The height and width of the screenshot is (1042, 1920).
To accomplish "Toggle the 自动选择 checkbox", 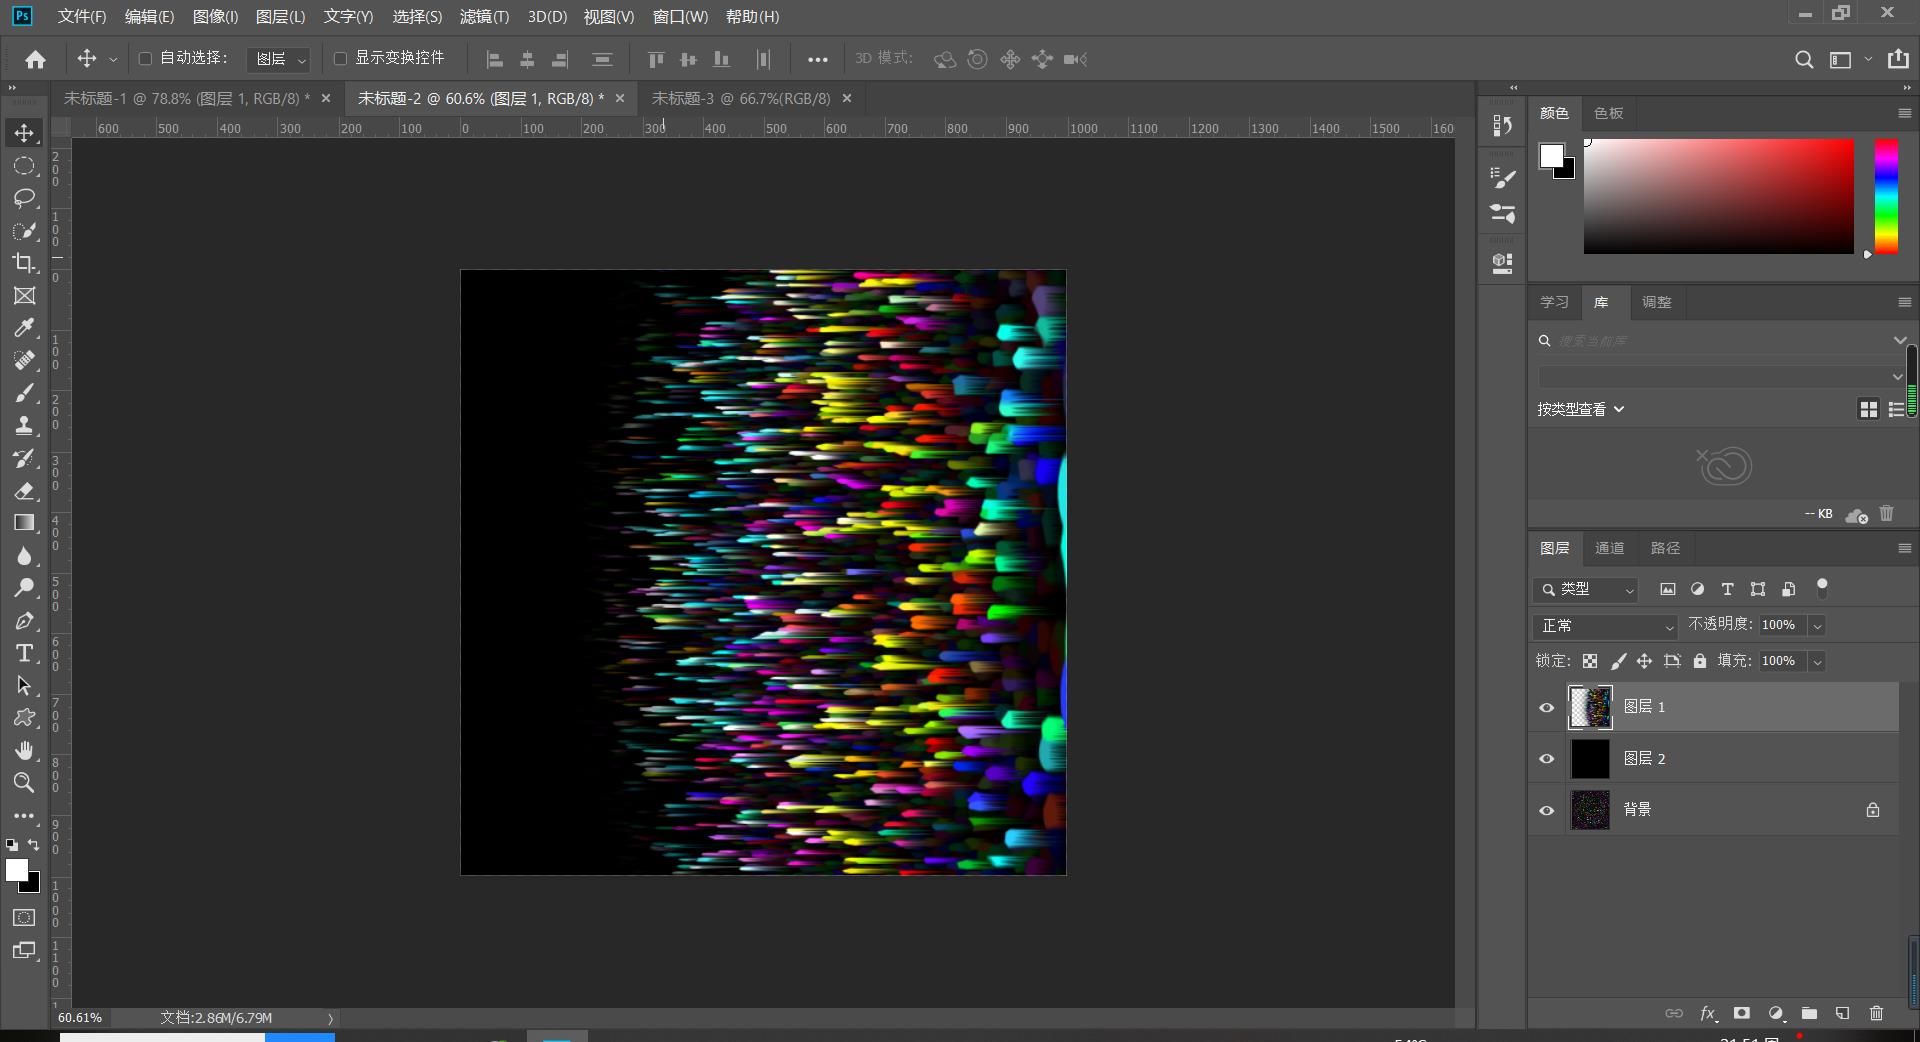I will point(145,59).
